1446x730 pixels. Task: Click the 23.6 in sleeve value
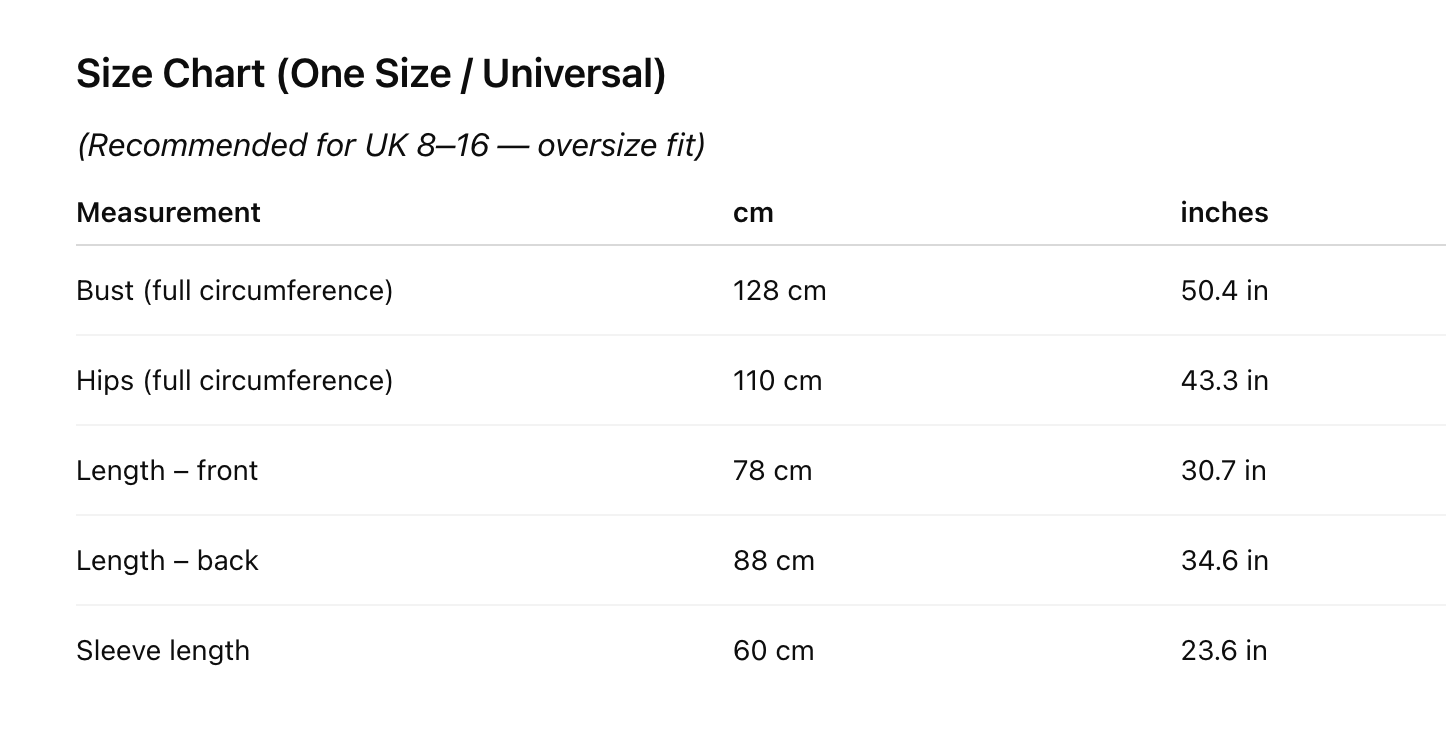pyautogui.click(x=1223, y=651)
